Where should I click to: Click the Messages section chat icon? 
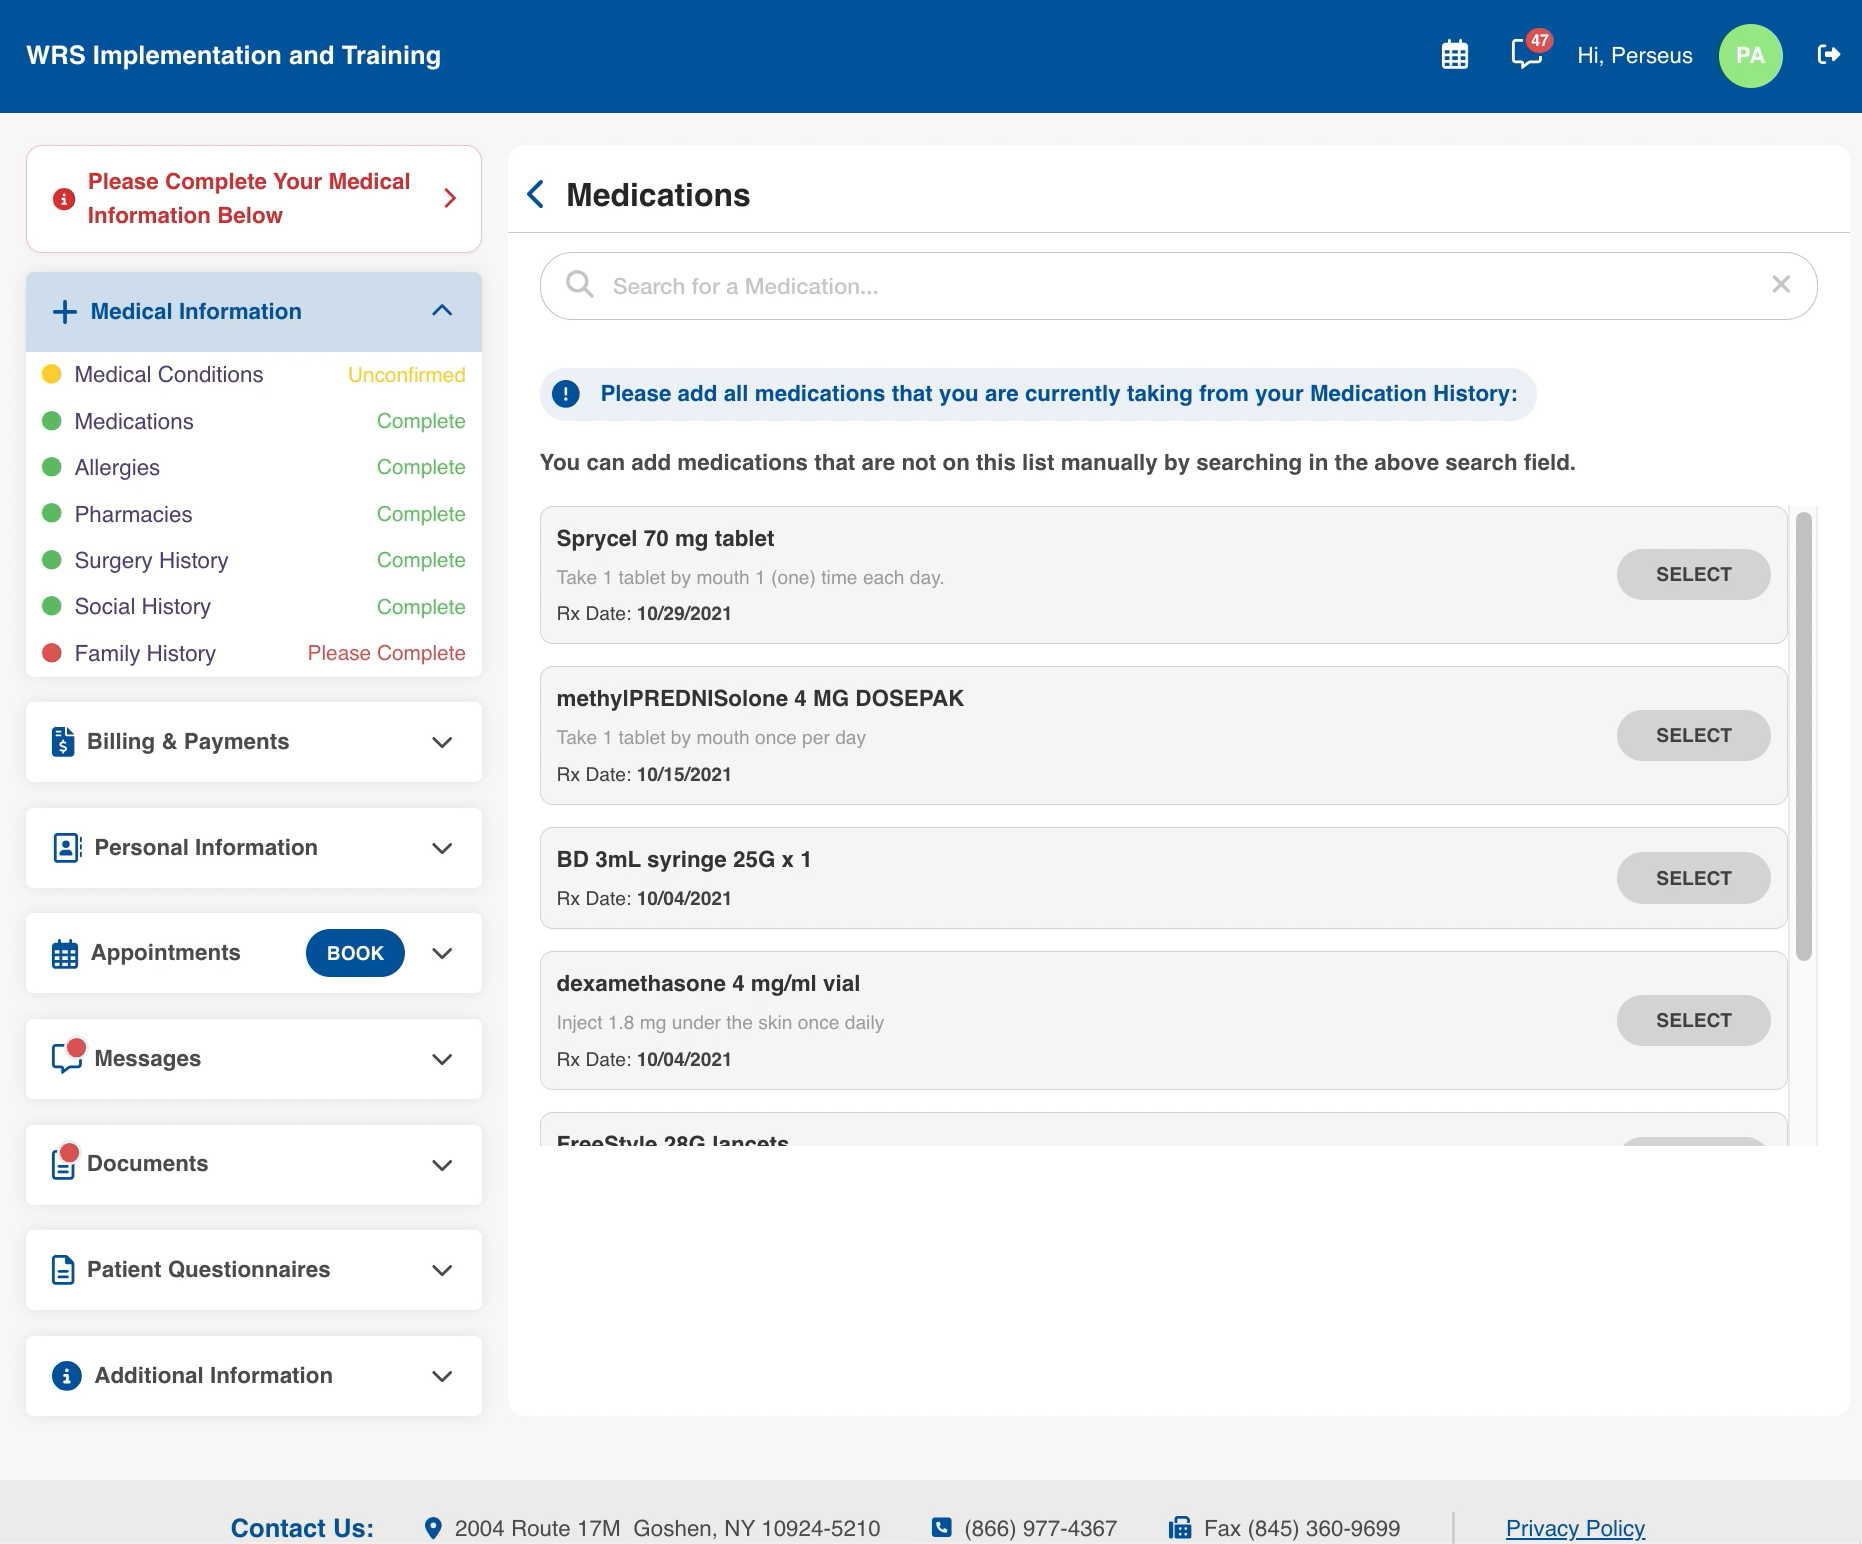66,1058
